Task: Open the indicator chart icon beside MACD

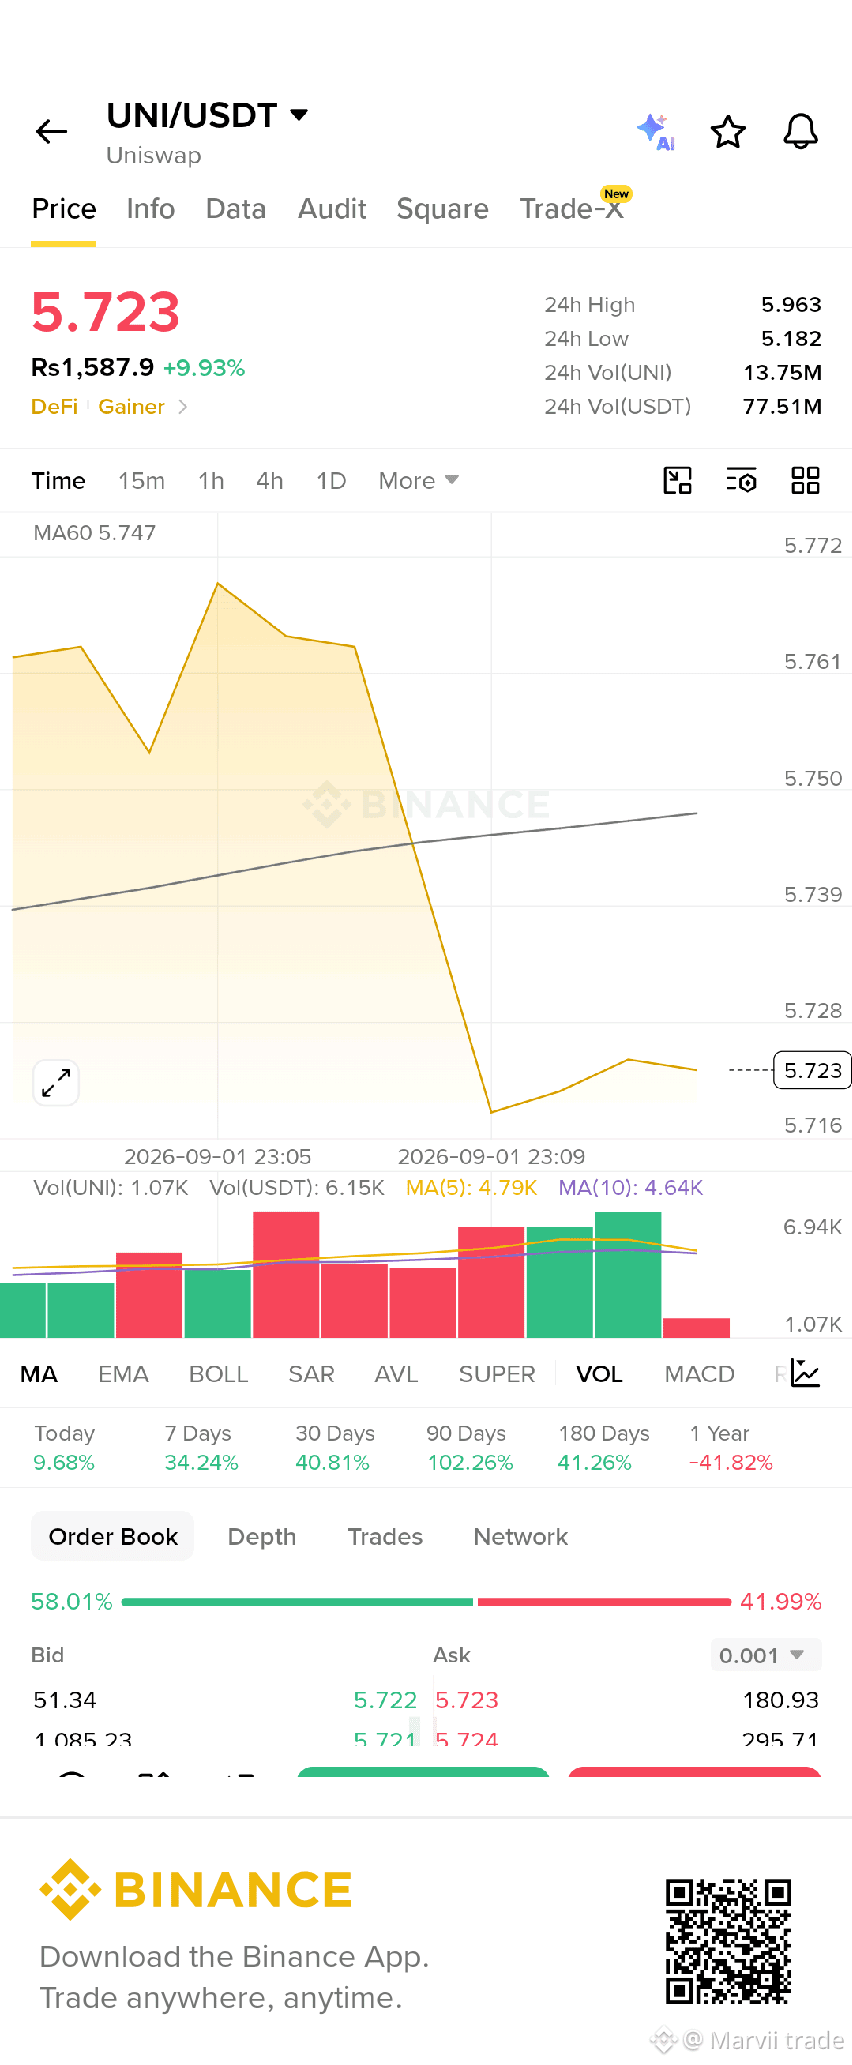Action: click(805, 1373)
